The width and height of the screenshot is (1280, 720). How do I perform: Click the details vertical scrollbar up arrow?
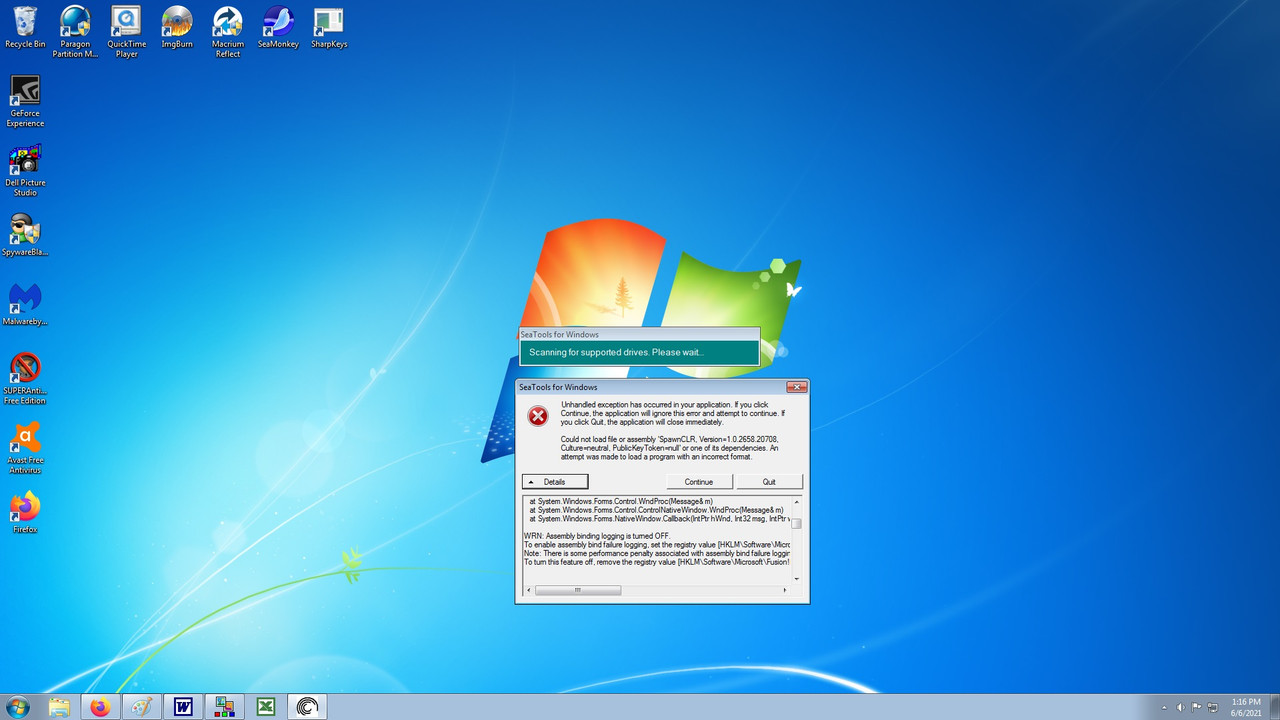(x=797, y=501)
